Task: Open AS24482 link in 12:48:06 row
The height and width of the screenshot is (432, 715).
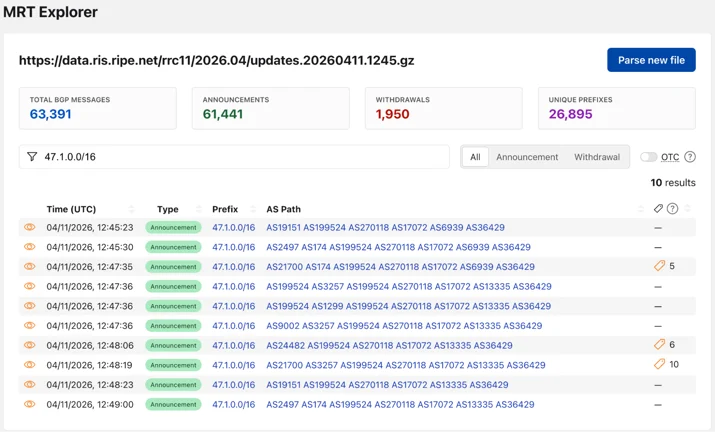Action: tap(285, 345)
